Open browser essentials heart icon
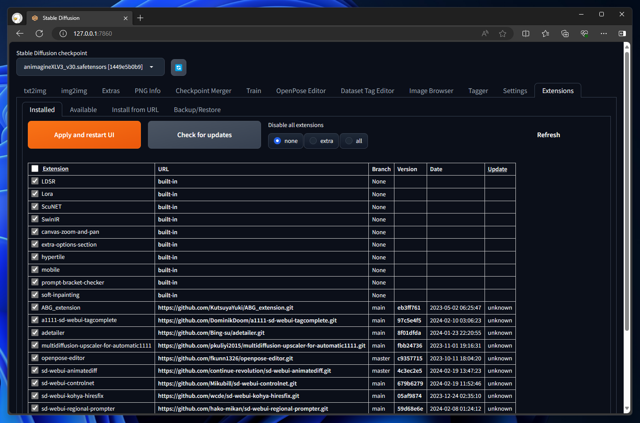The height and width of the screenshot is (423, 640). pyautogui.click(x=584, y=33)
